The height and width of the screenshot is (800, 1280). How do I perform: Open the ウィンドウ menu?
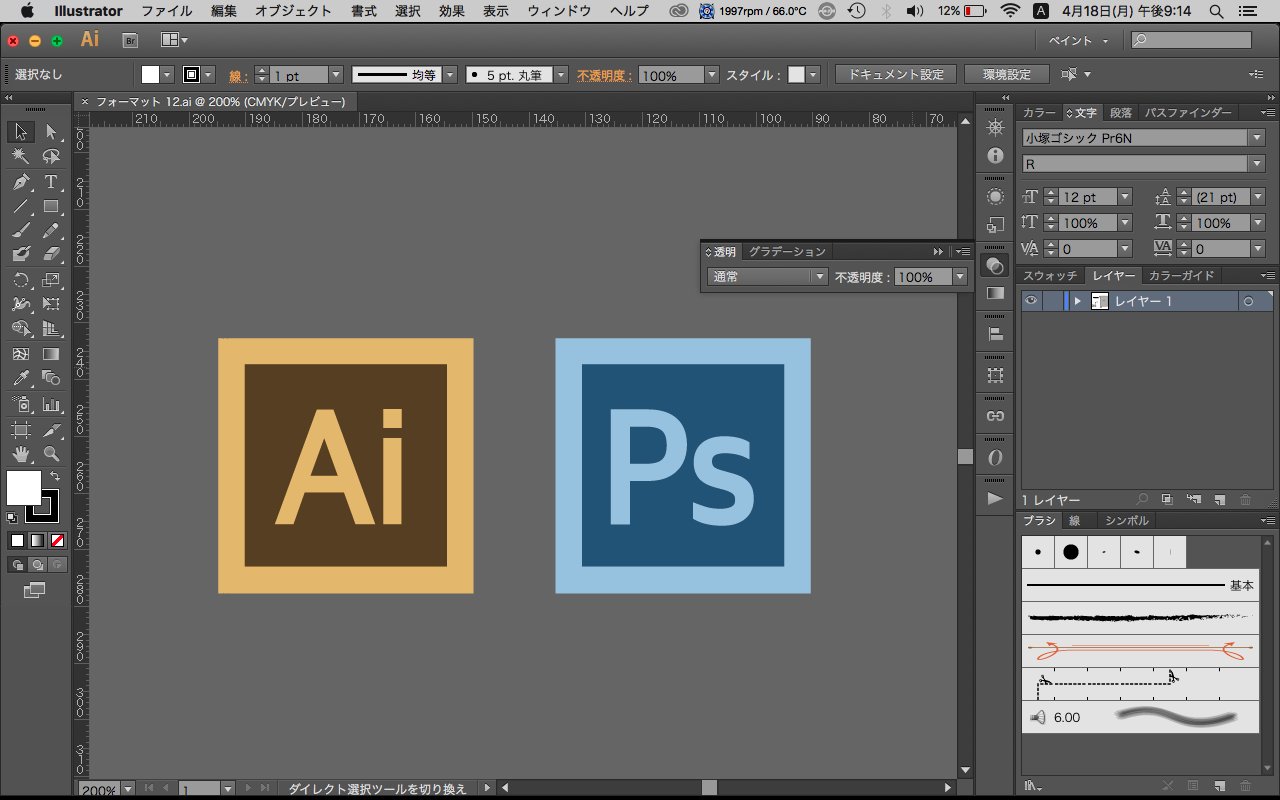559,11
